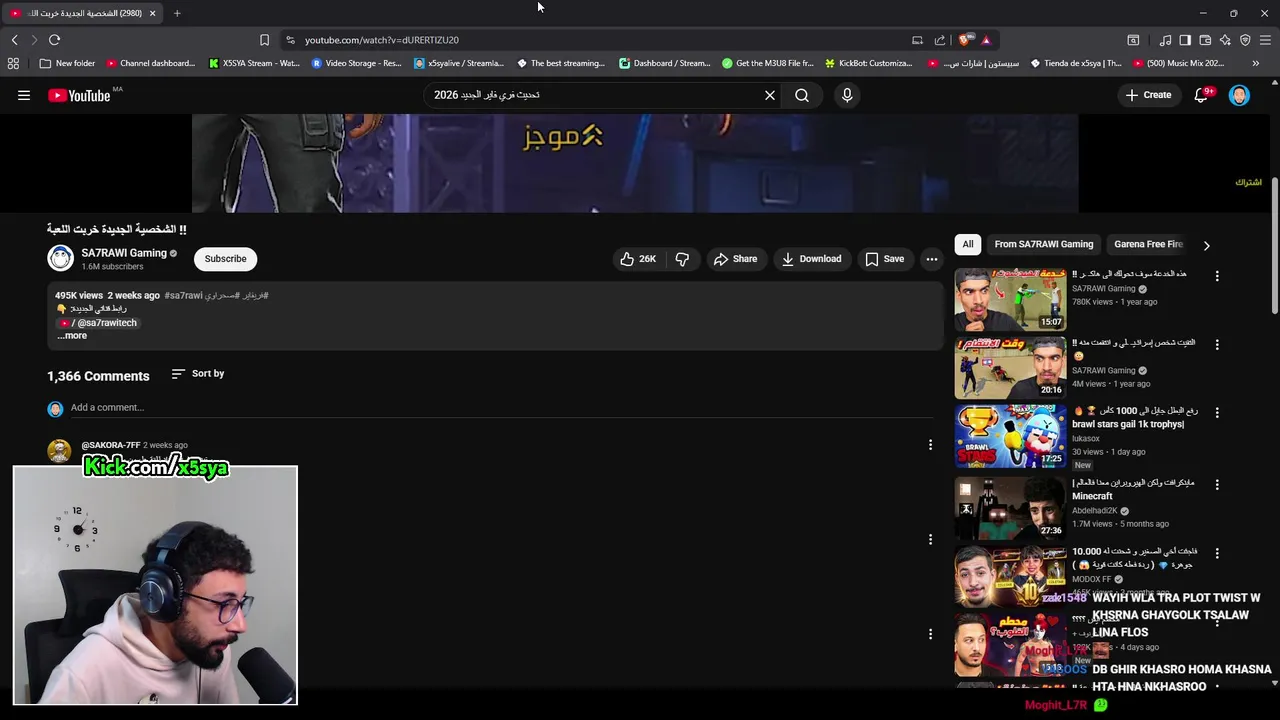Open Brave Rewards triangle icon
This screenshot has height=720, width=1280.
[985, 40]
